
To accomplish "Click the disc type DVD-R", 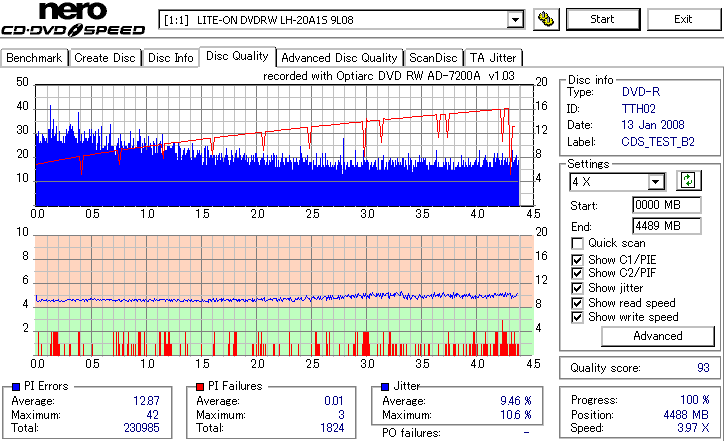I will point(641,92).
